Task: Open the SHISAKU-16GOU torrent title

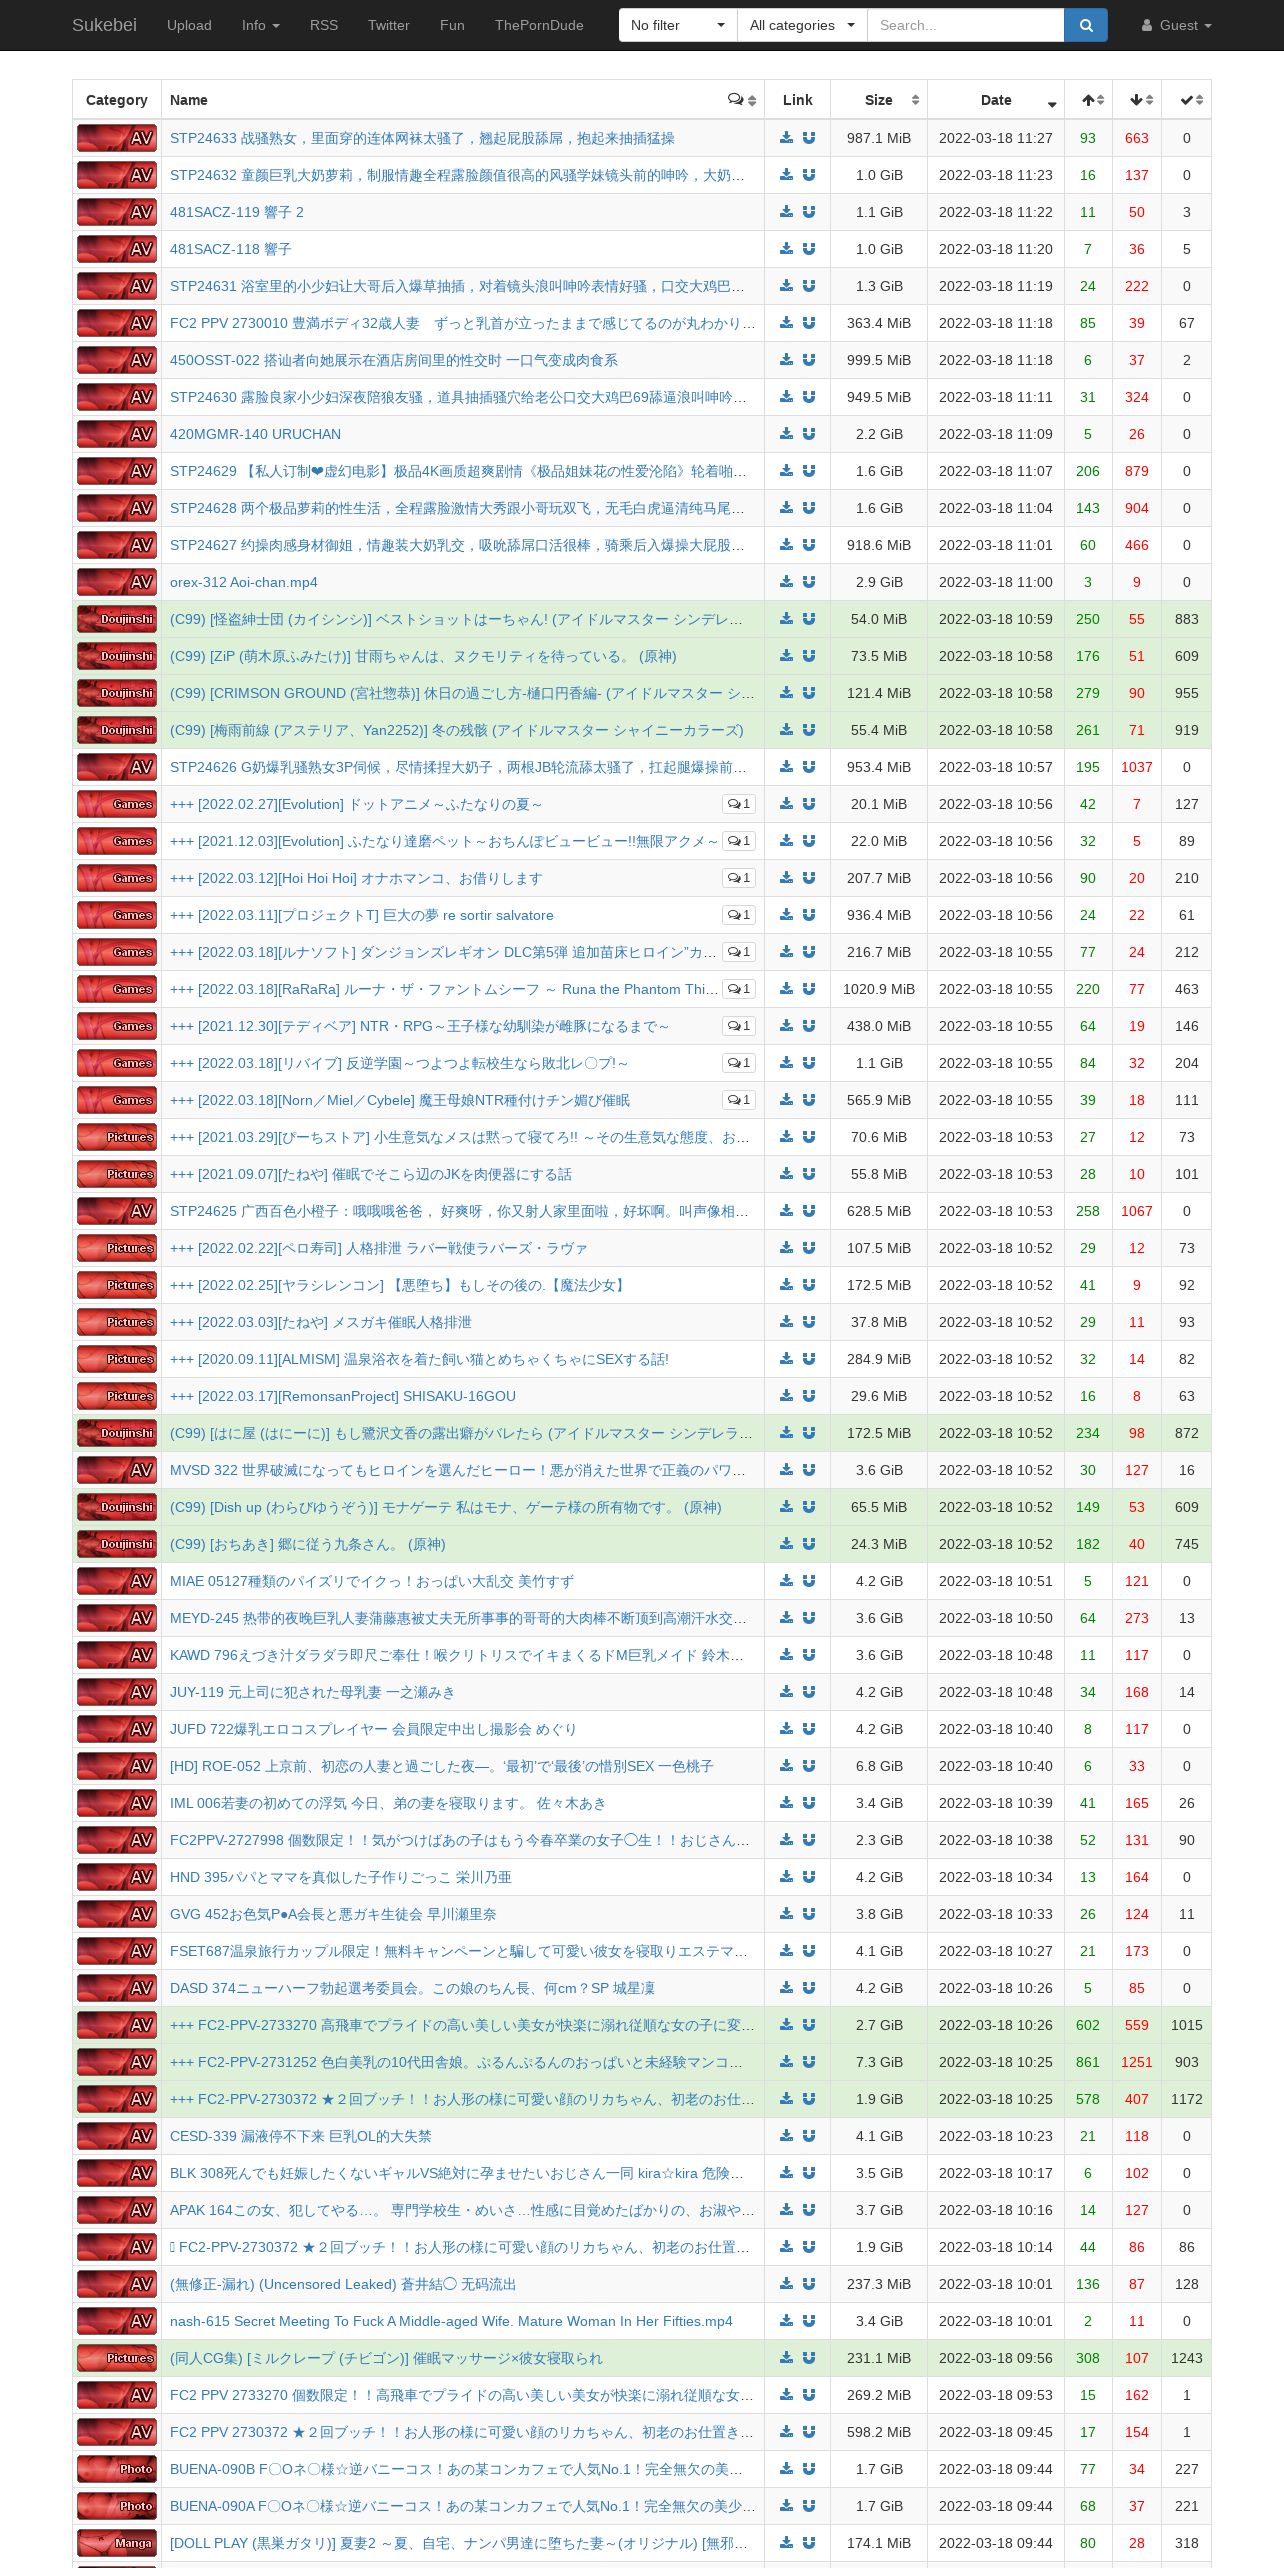Action: click(343, 1396)
